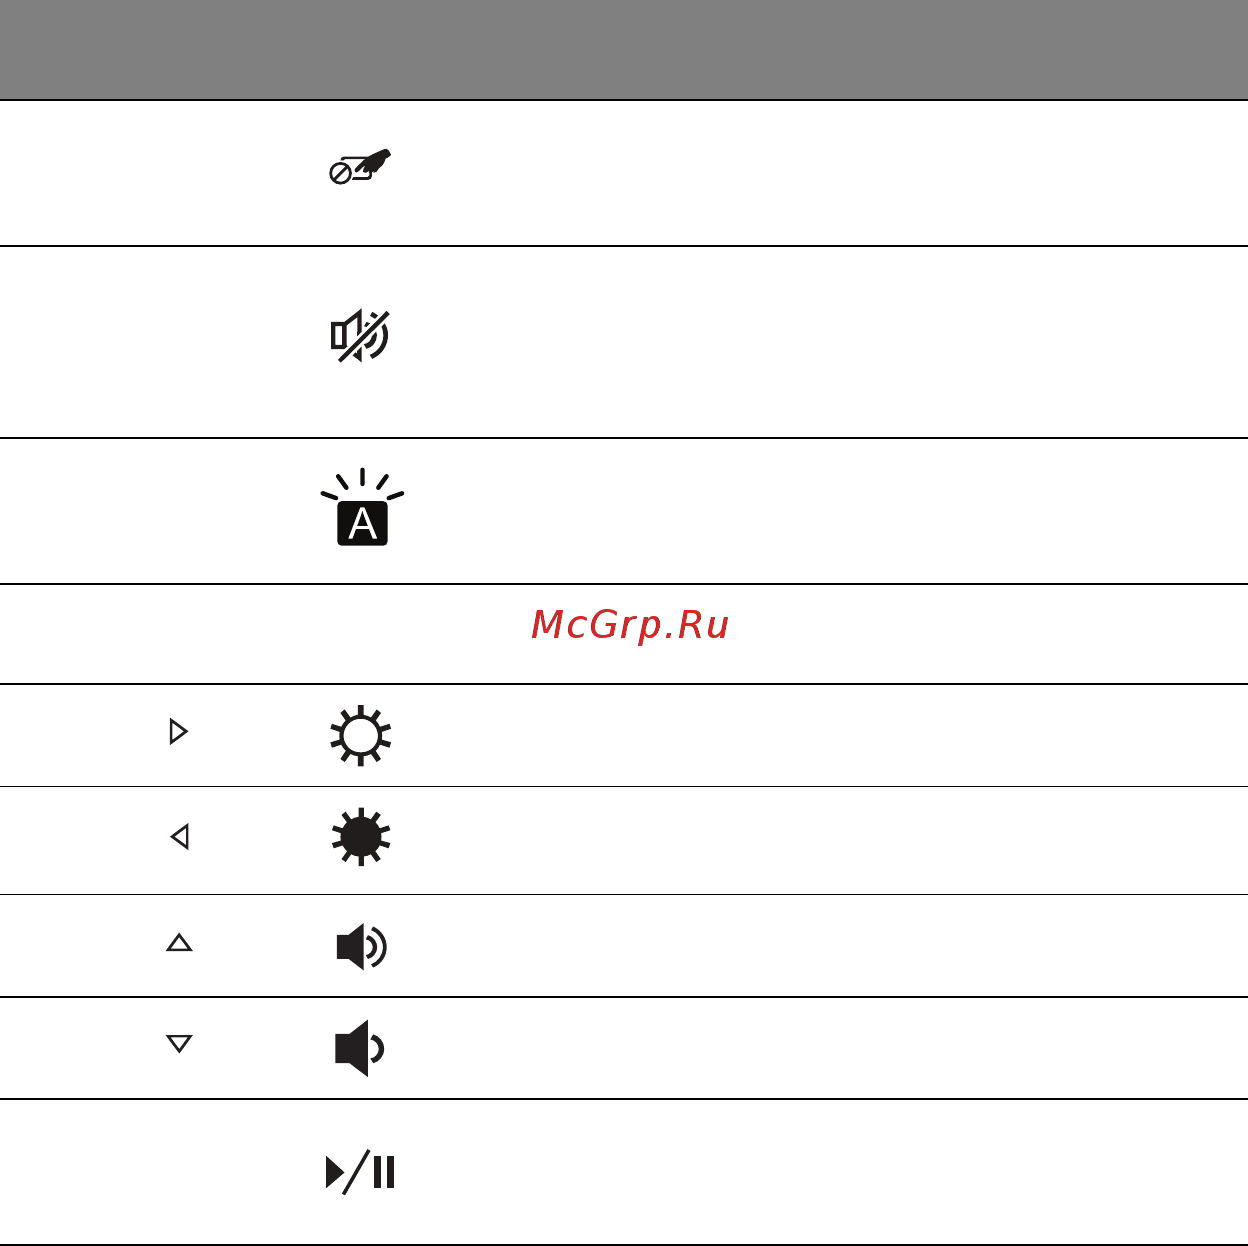Click the touchpad toggle icon
The width and height of the screenshot is (1248, 1246).
pos(360,167)
